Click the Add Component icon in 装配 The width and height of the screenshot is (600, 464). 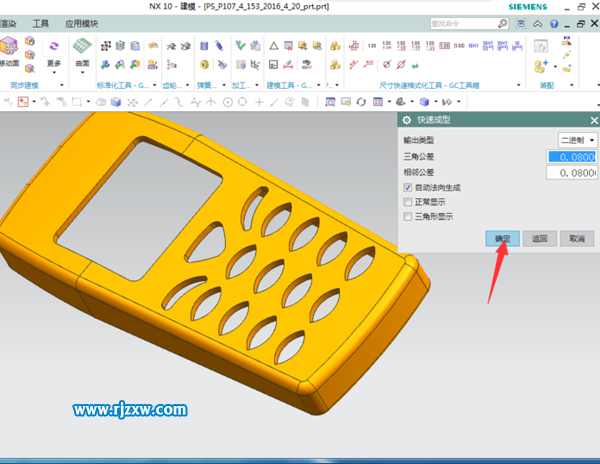[x=541, y=66]
